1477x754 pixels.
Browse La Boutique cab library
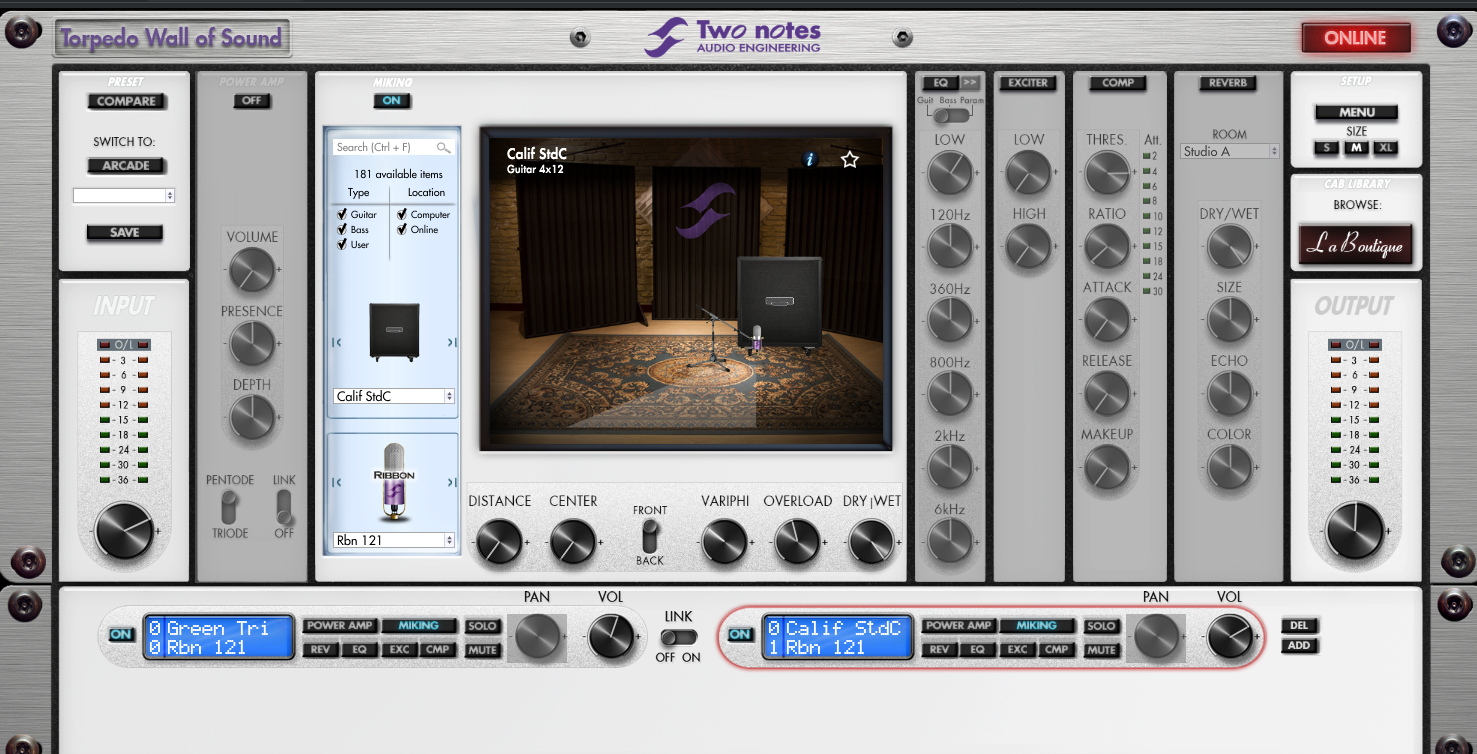(x=1355, y=245)
